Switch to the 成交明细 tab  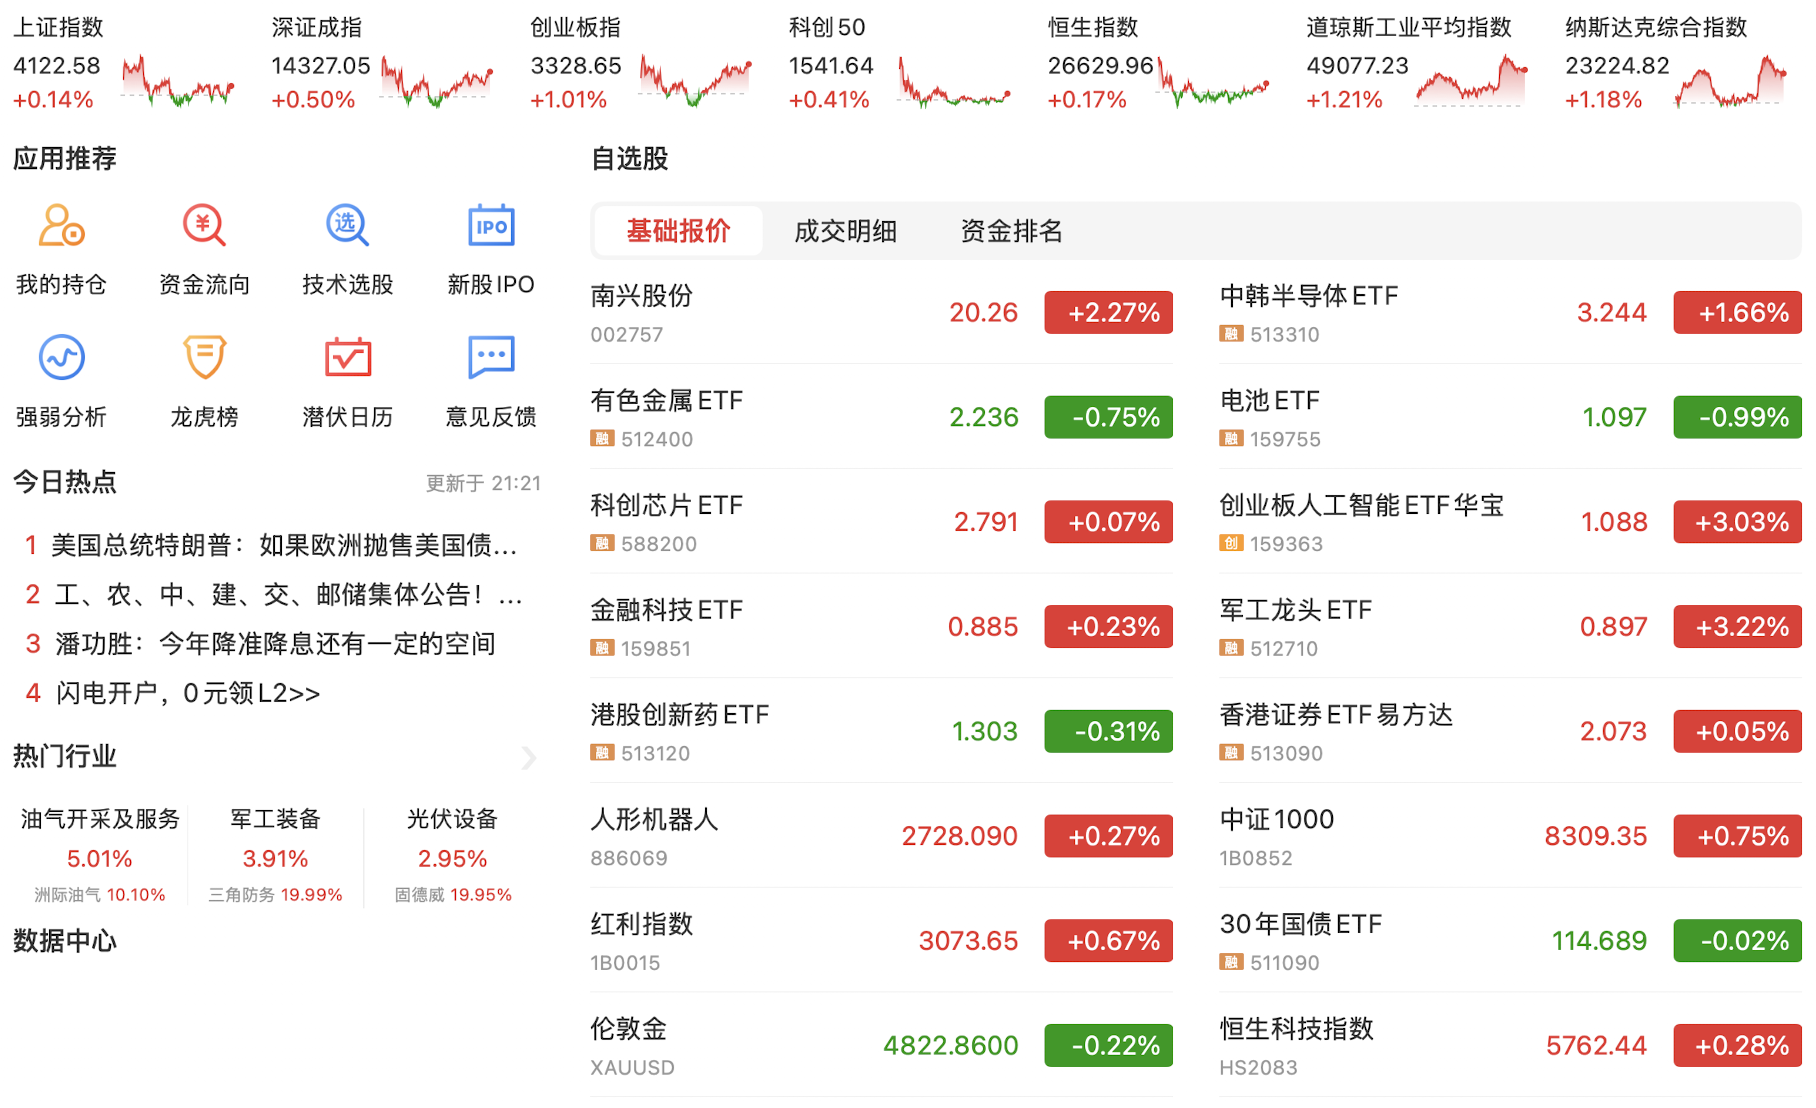844,231
